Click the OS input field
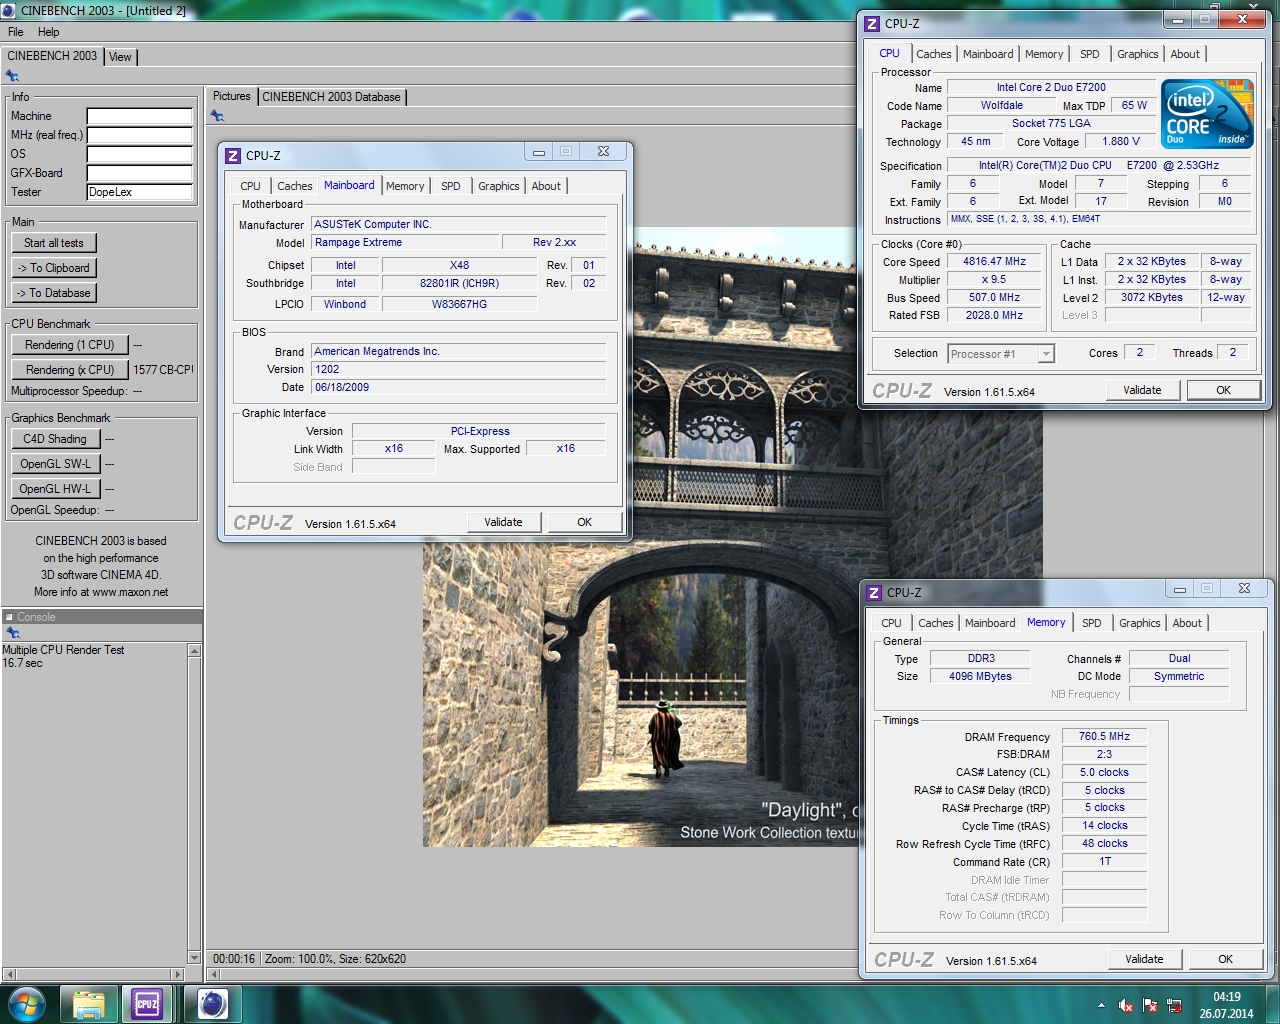Viewport: 1280px width, 1024px height. [x=139, y=154]
